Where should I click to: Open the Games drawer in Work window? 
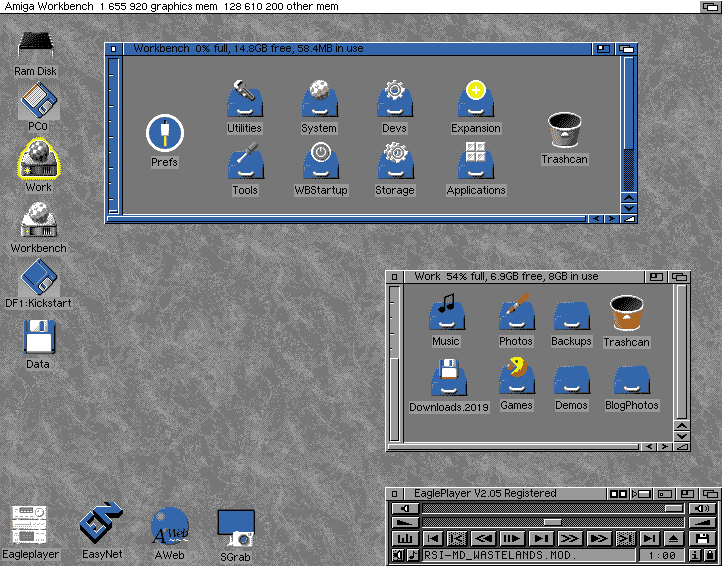pos(516,384)
